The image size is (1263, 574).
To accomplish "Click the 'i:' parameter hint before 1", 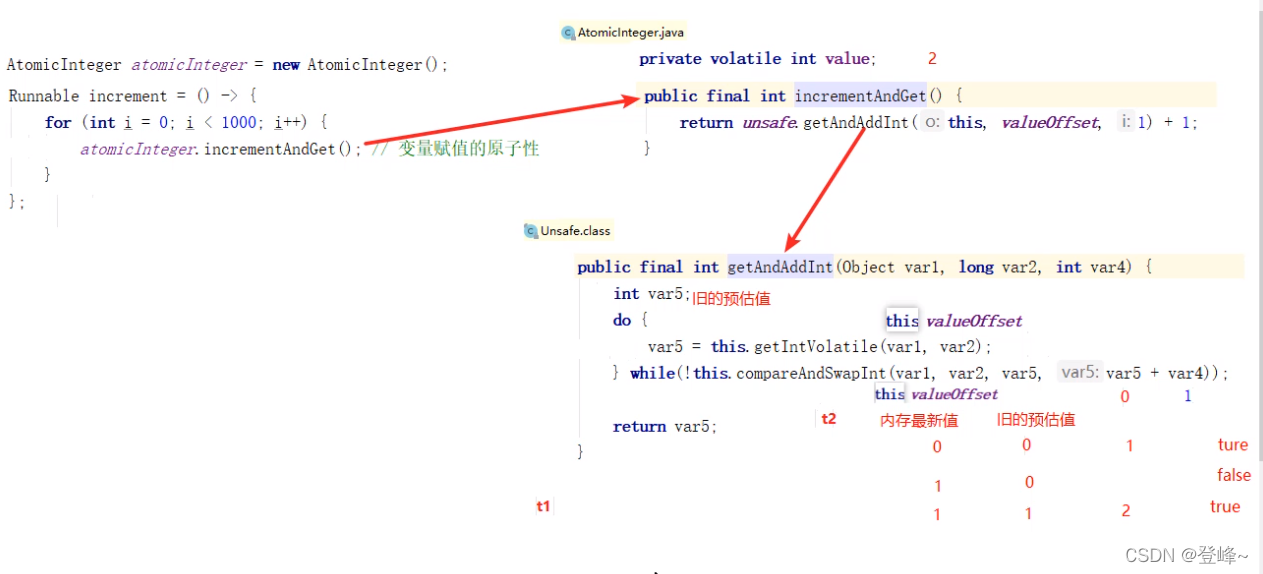I will (1126, 122).
